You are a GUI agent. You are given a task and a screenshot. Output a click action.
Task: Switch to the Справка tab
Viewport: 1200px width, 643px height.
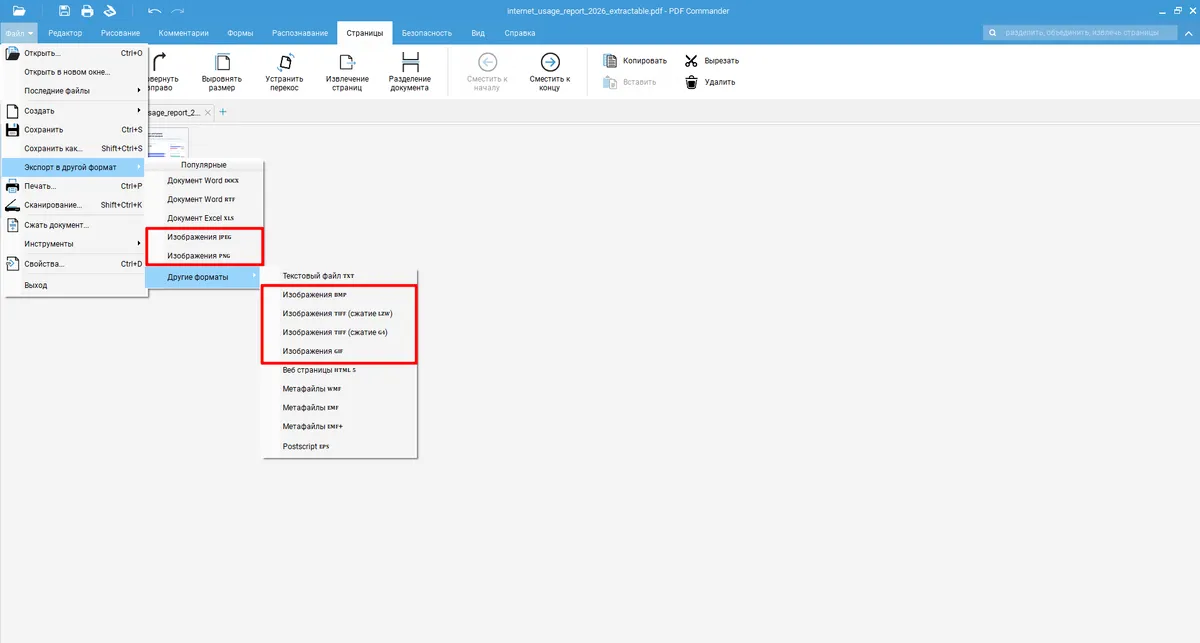520,33
